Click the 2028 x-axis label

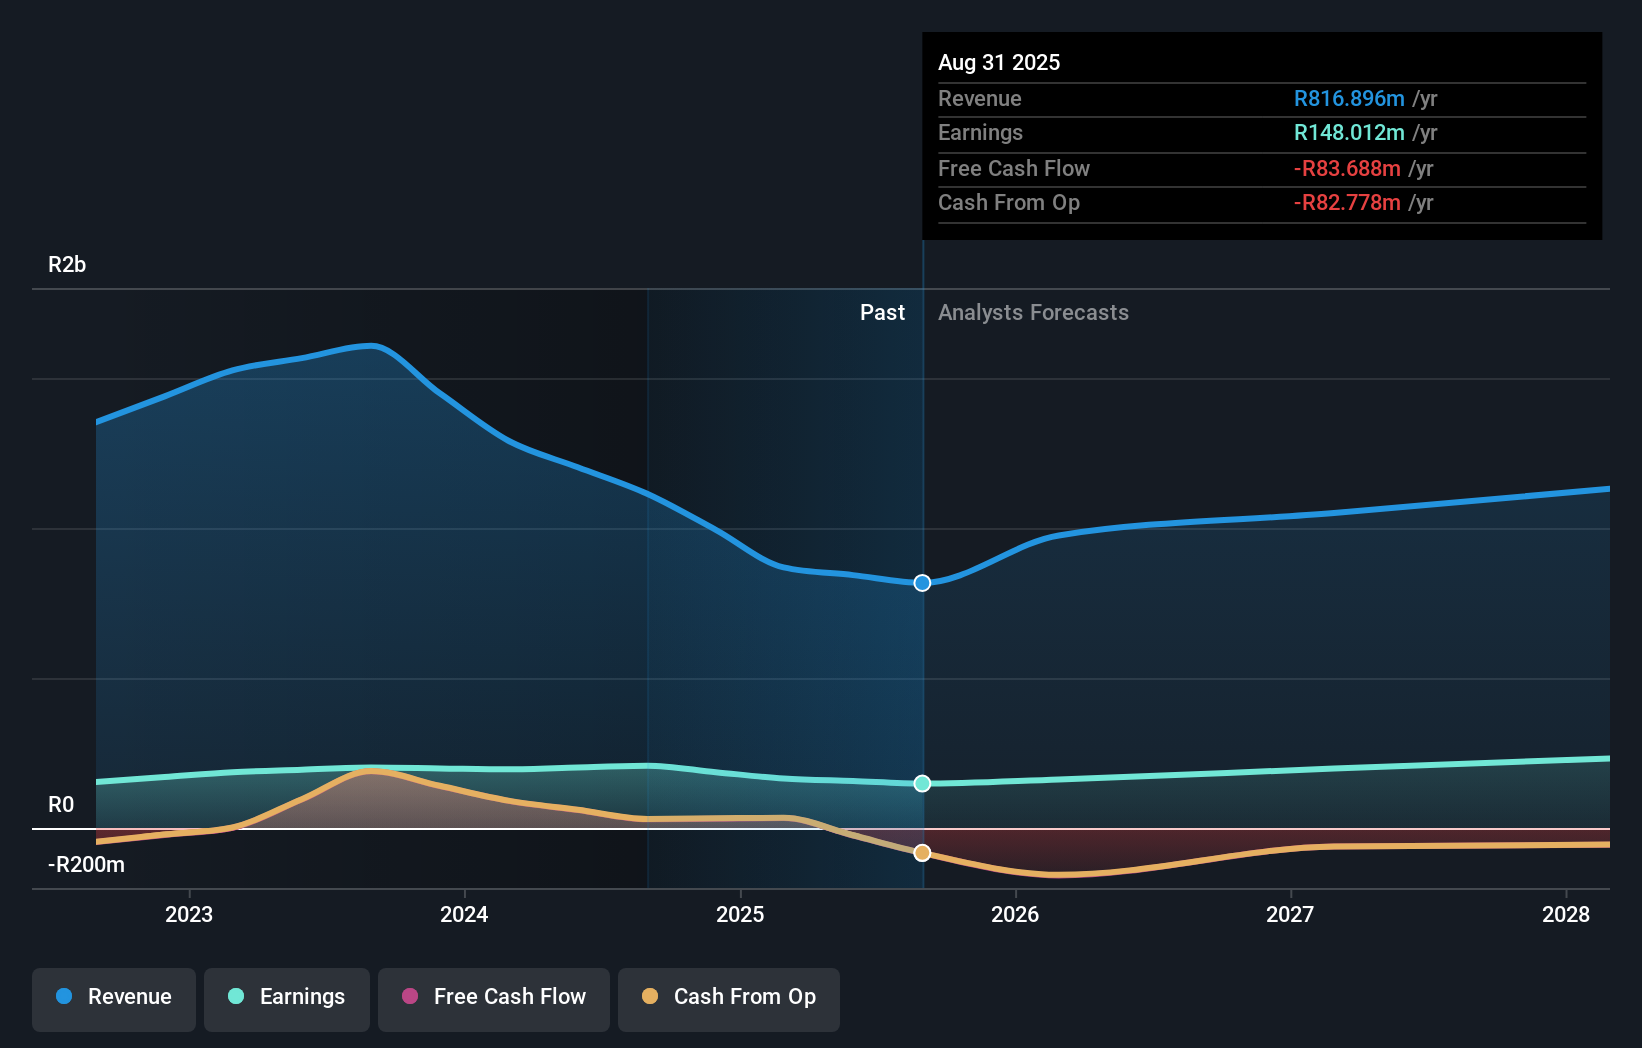[1566, 914]
